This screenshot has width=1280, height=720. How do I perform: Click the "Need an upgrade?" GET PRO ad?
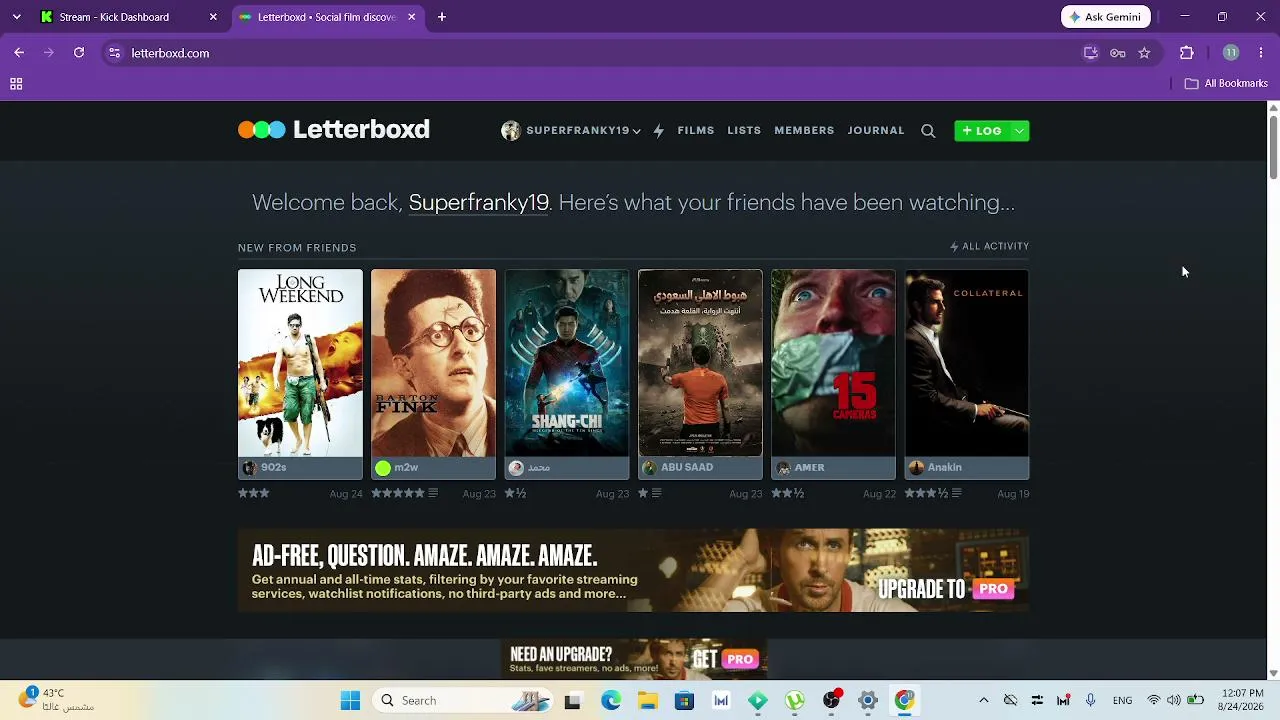click(634, 659)
